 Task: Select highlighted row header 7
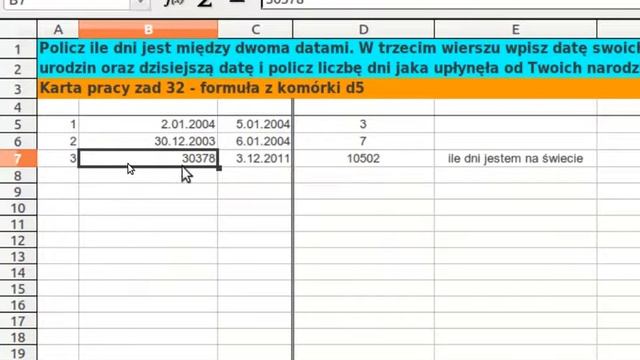[x=18, y=158]
